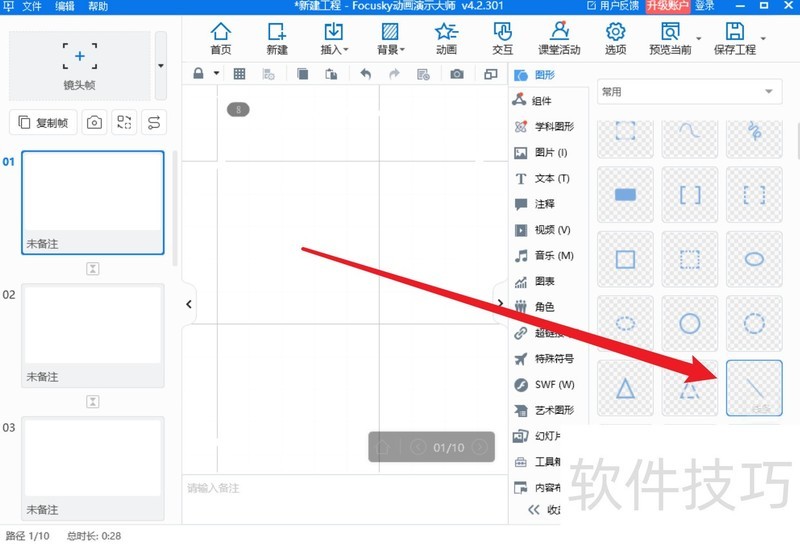Click 预览当前 preview current

(670, 38)
